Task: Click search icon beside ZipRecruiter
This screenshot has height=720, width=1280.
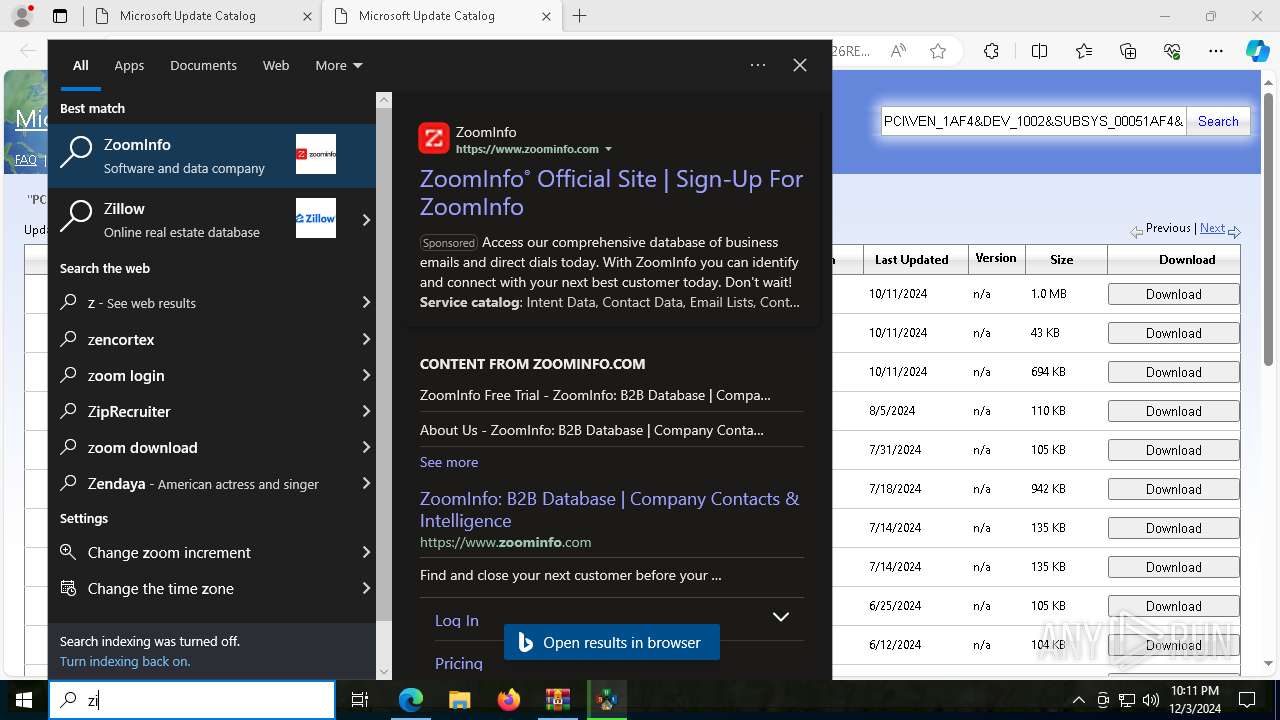Action: (x=69, y=411)
